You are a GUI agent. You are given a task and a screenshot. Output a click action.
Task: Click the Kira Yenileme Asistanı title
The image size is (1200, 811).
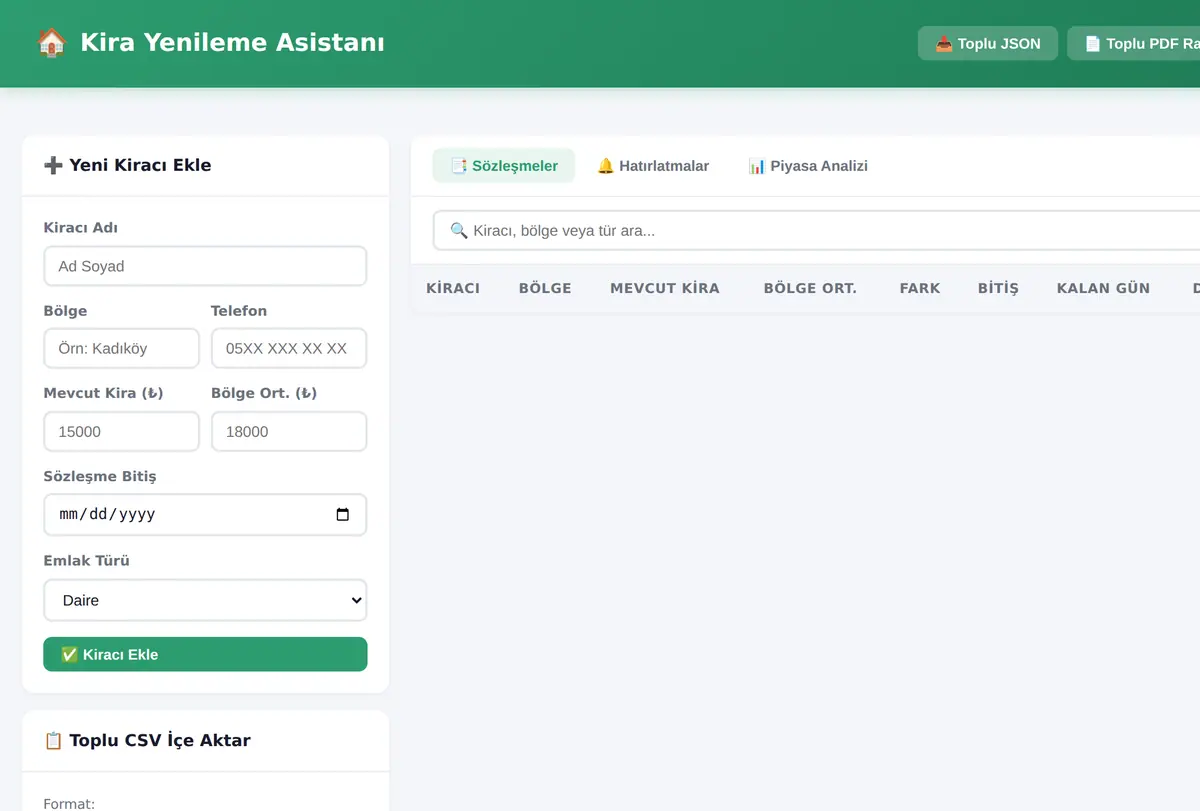point(232,43)
